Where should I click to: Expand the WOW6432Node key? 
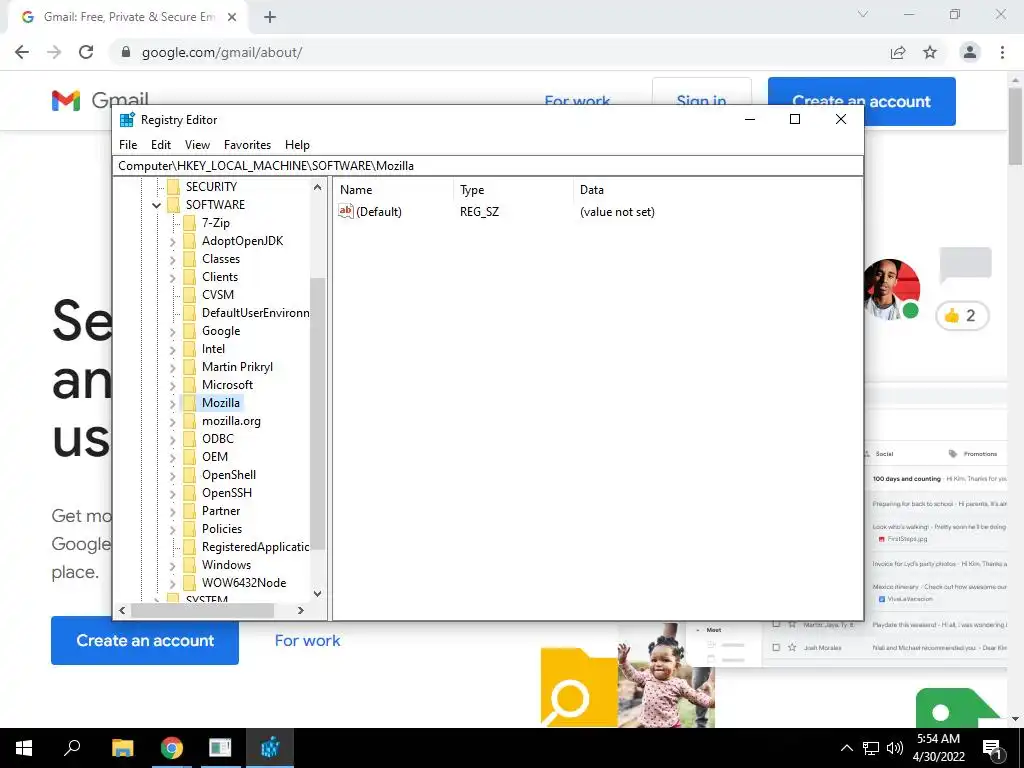pyautogui.click(x=172, y=583)
